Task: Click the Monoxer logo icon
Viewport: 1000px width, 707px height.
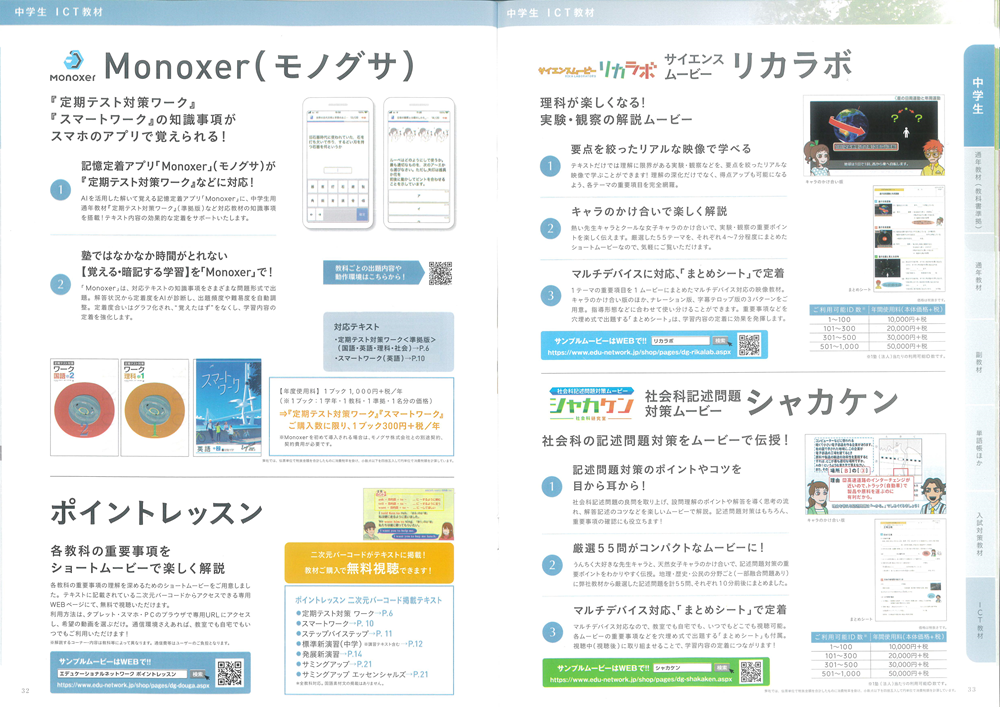Action: point(73,61)
